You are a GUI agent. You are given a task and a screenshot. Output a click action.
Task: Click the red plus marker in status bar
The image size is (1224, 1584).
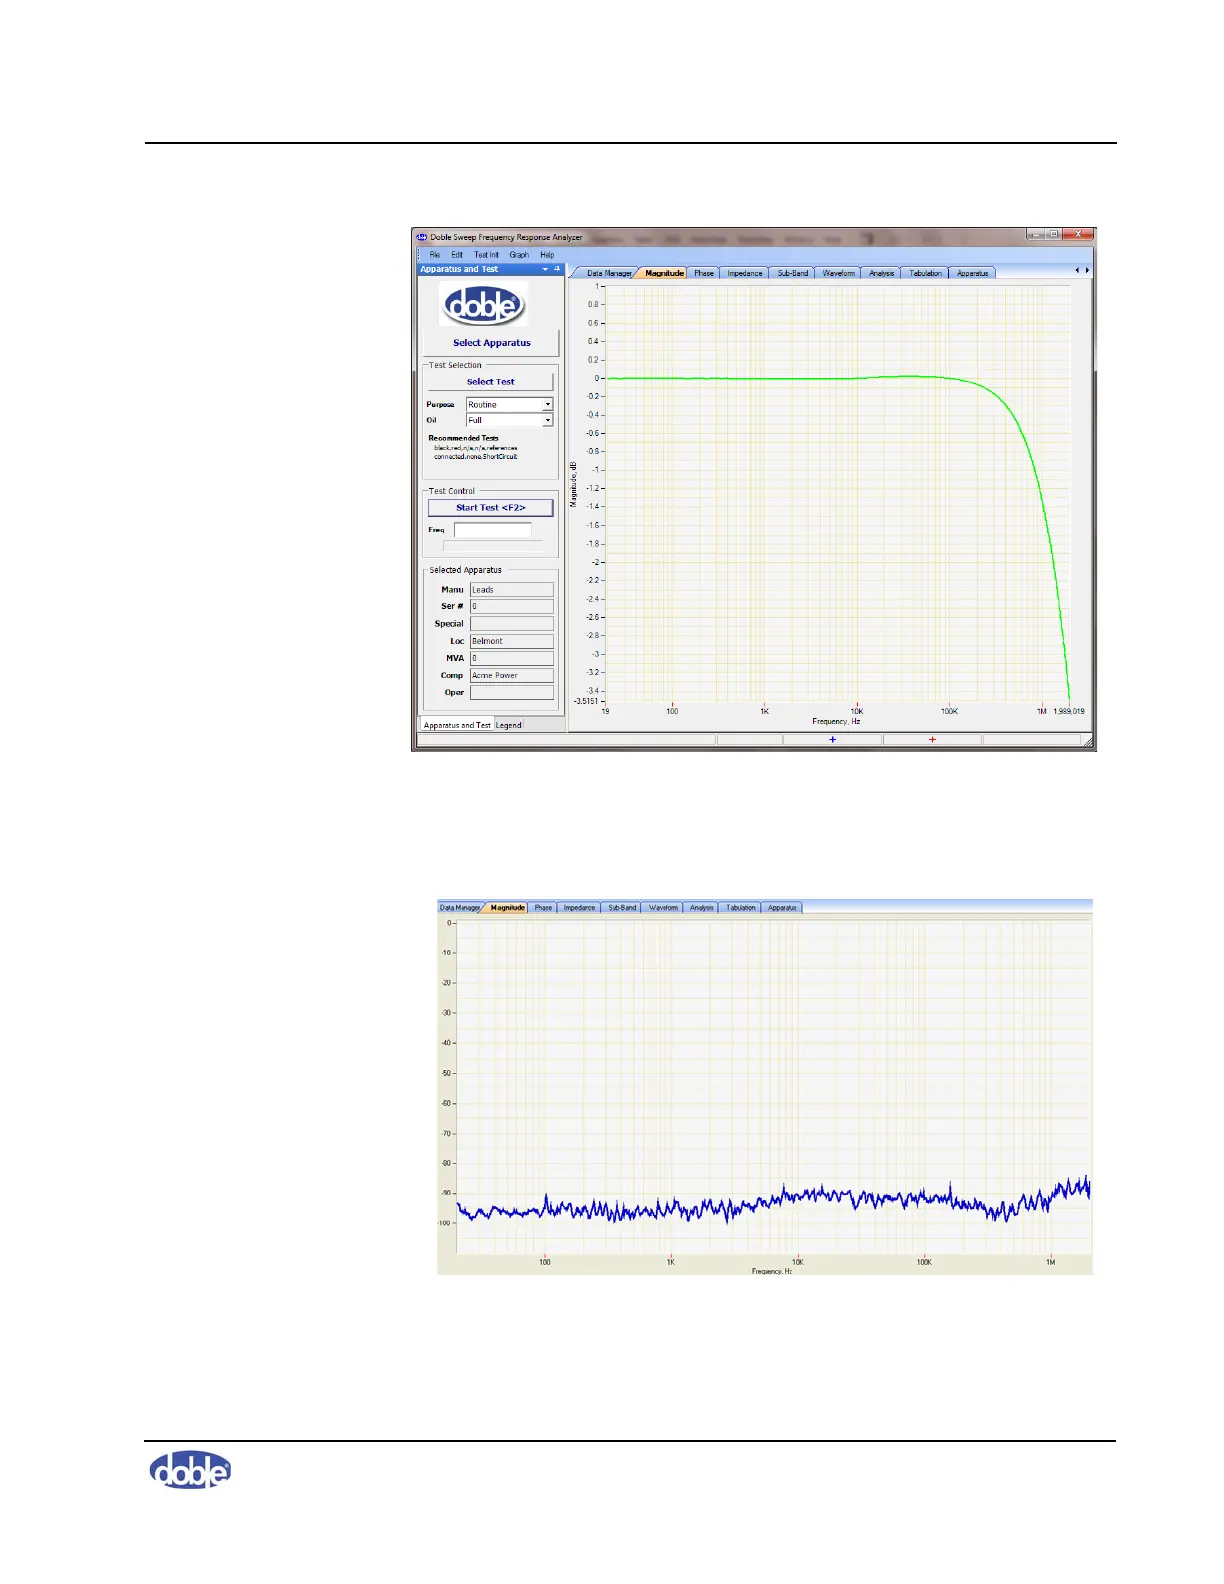[932, 740]
